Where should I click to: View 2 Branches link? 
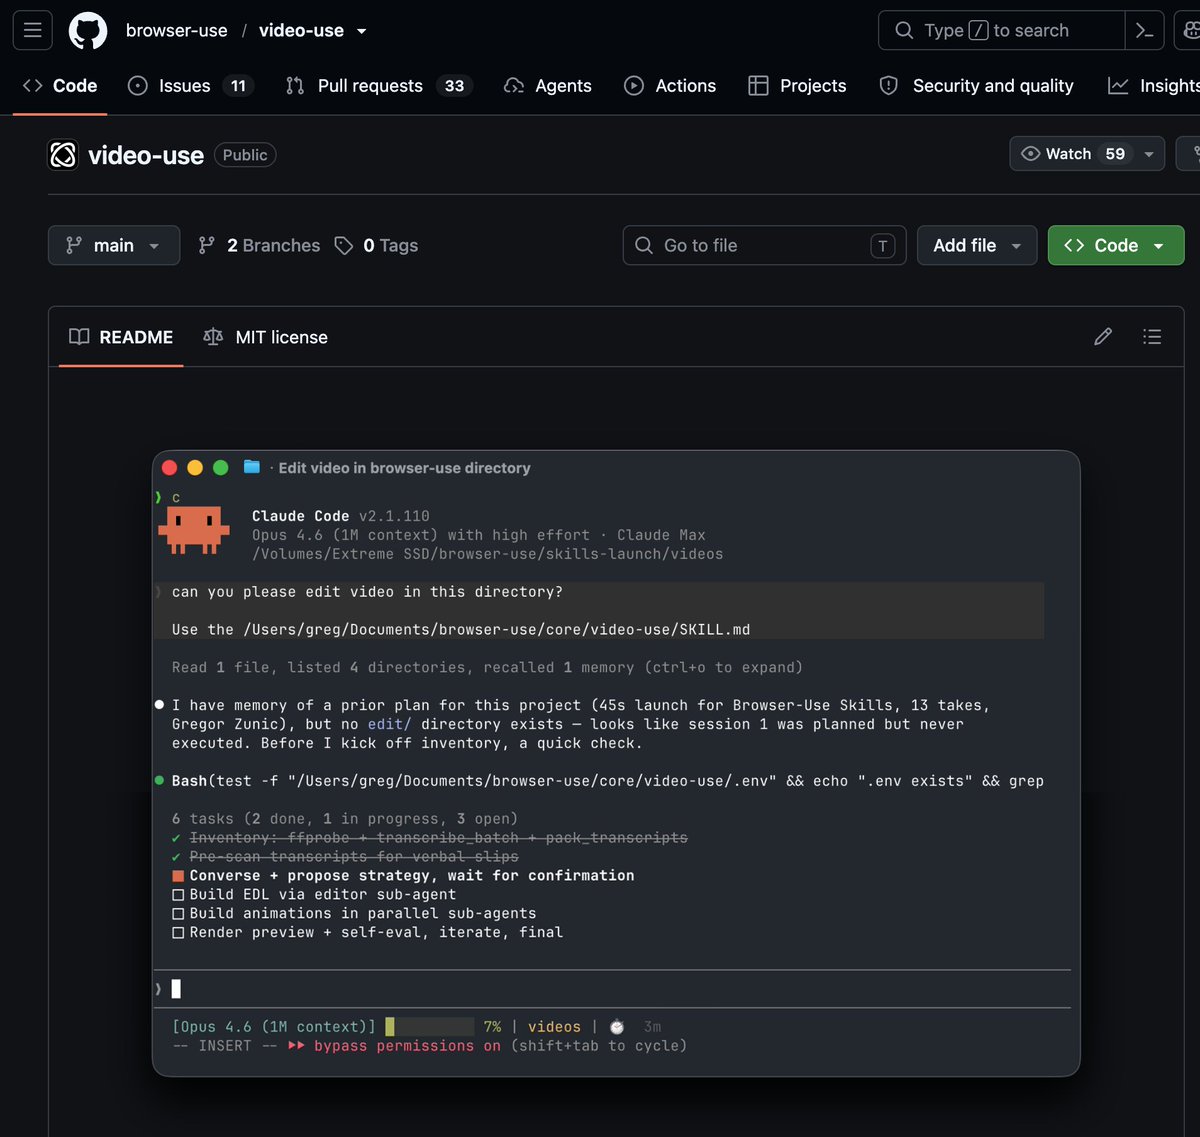click(x=259, y=245)
